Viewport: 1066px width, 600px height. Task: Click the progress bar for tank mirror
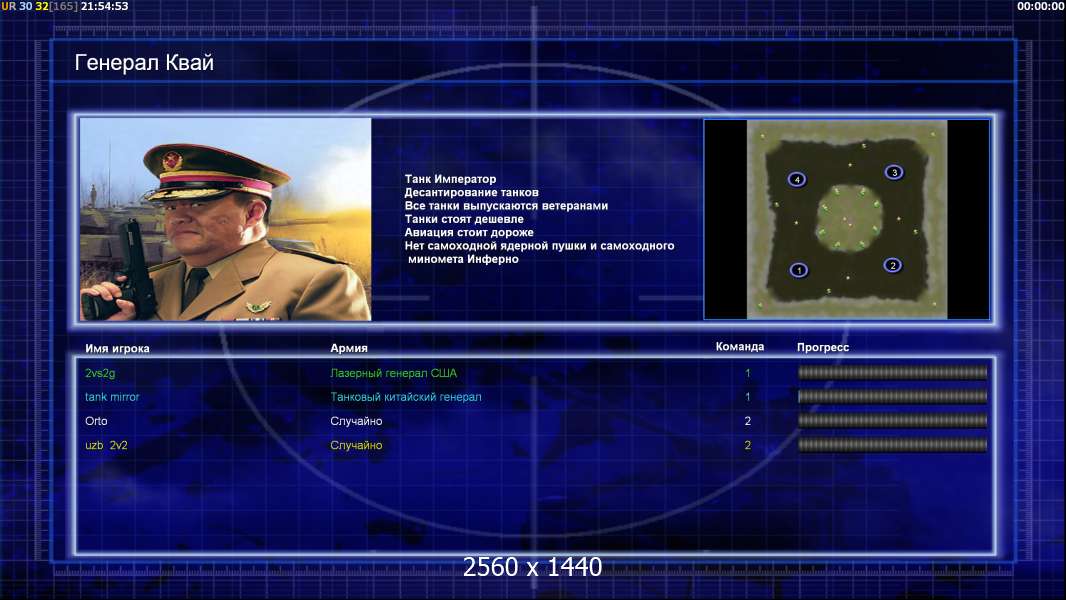892,396
